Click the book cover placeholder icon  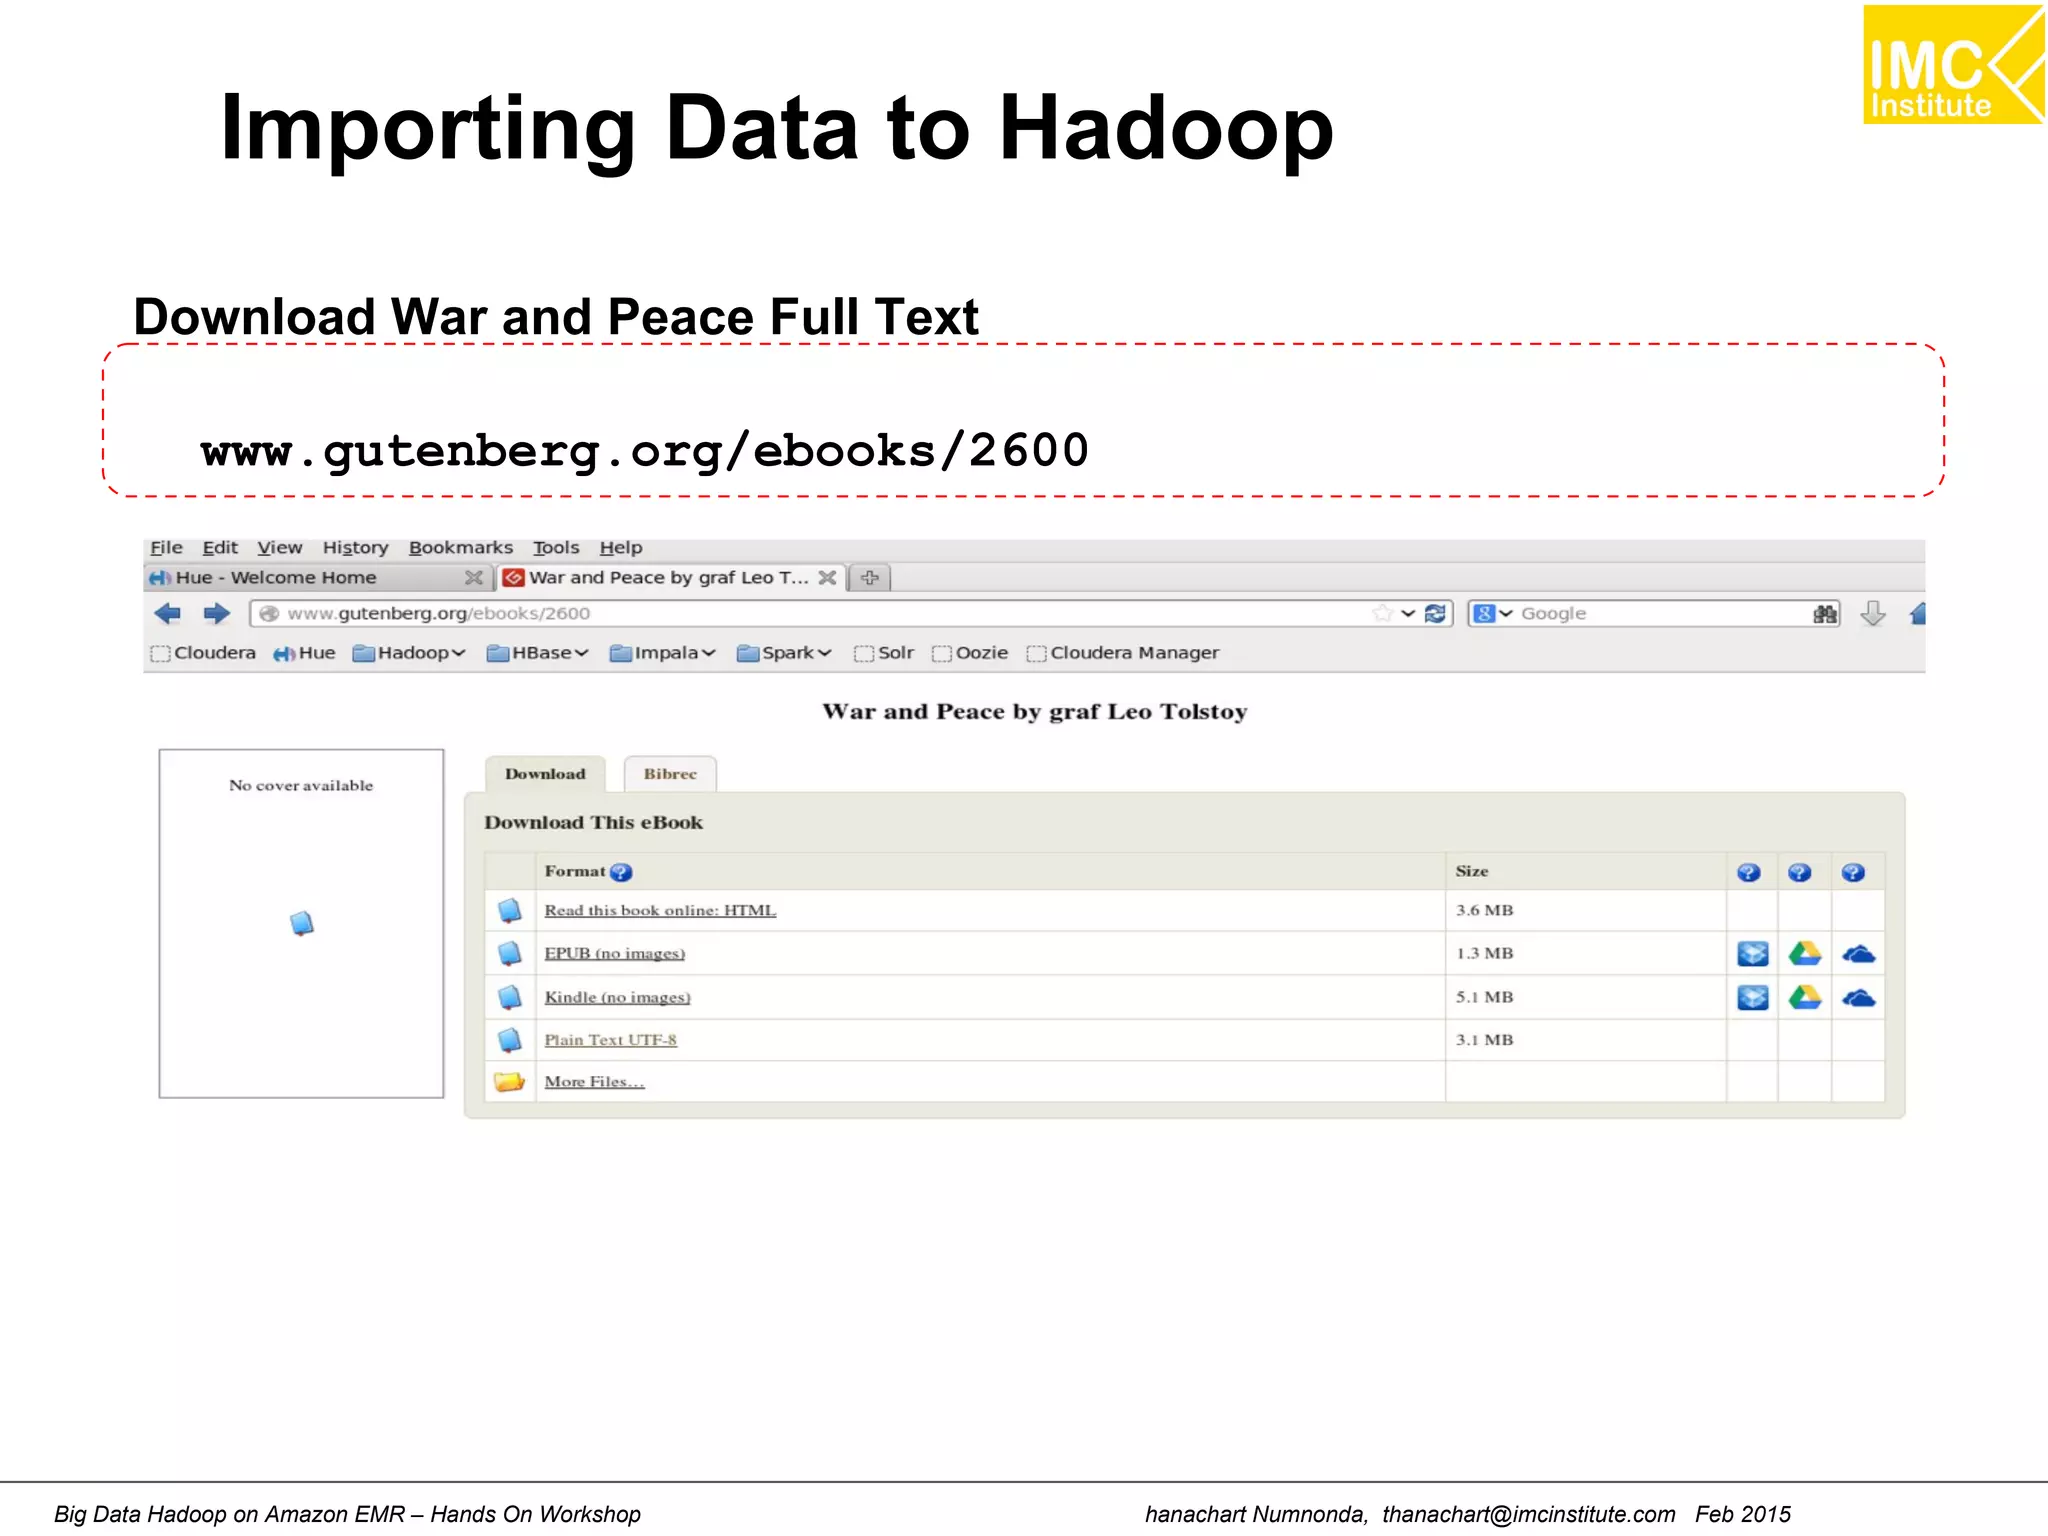[302, 923]
